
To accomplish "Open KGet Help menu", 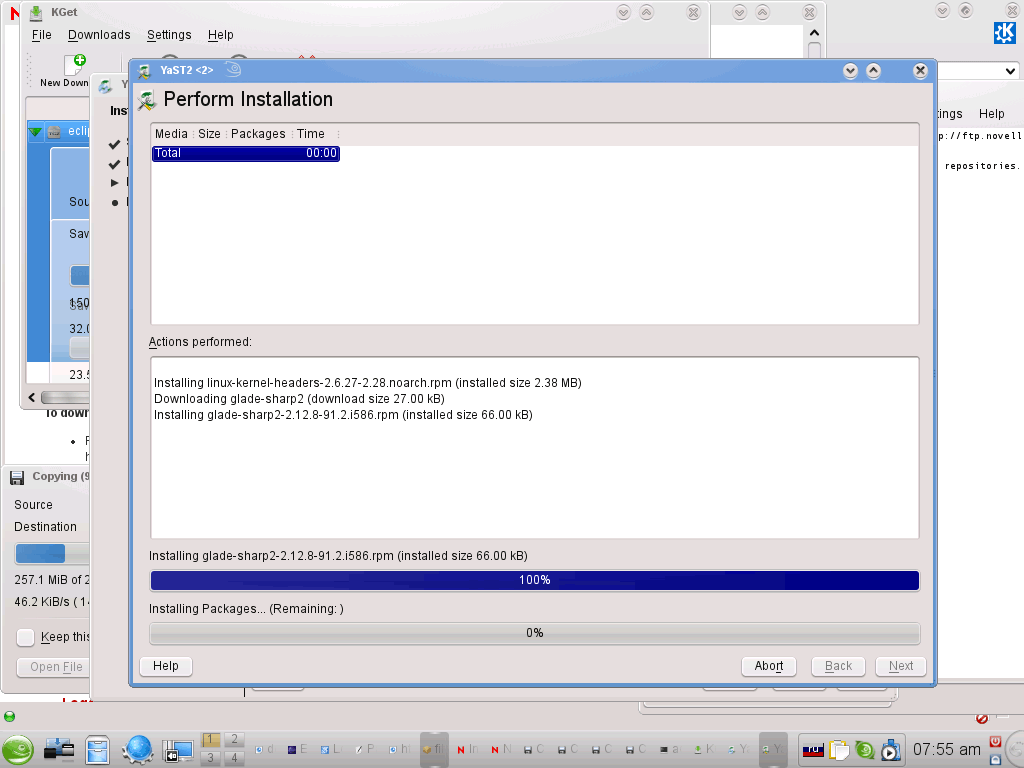I will 221,35.
